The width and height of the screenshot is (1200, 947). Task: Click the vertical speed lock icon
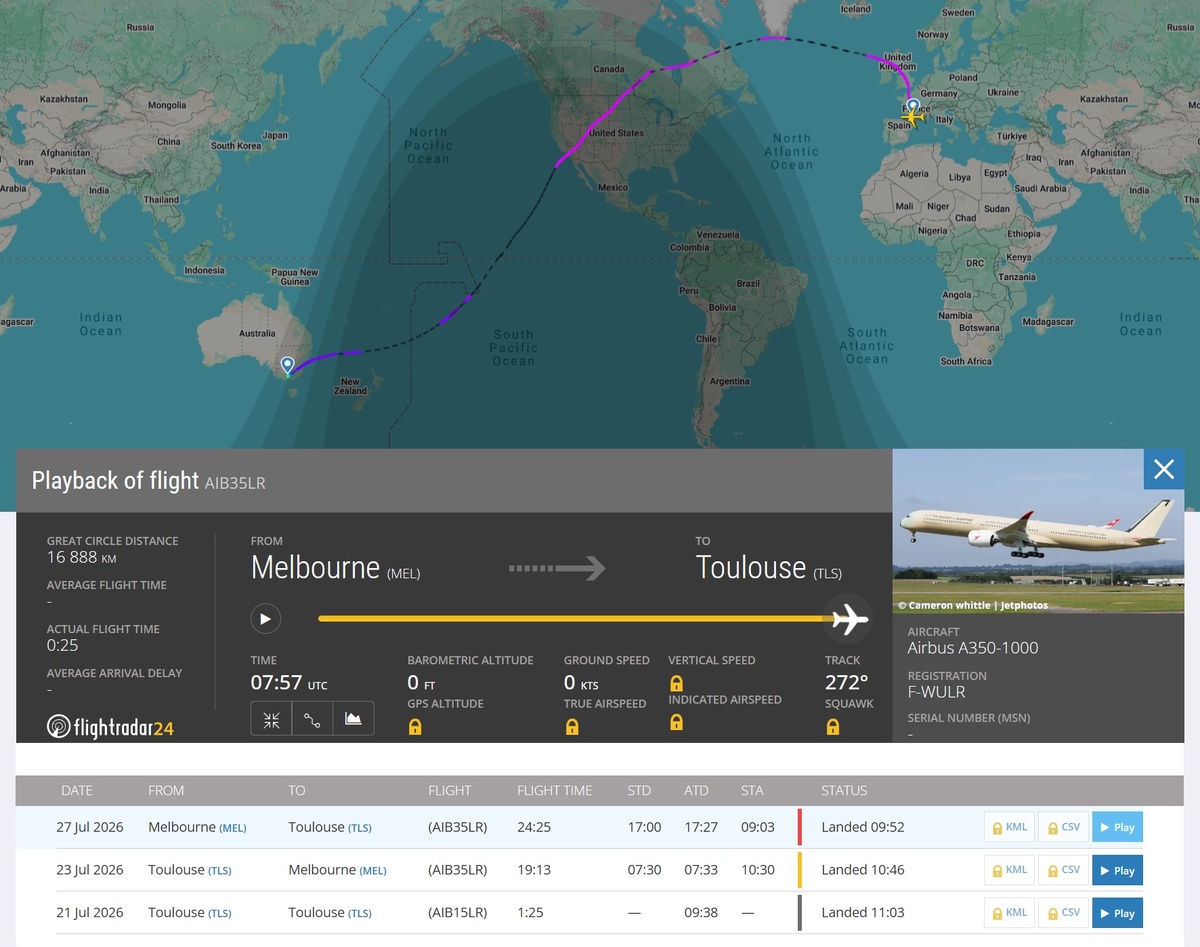pyautogui.click(x=676, y=683)
